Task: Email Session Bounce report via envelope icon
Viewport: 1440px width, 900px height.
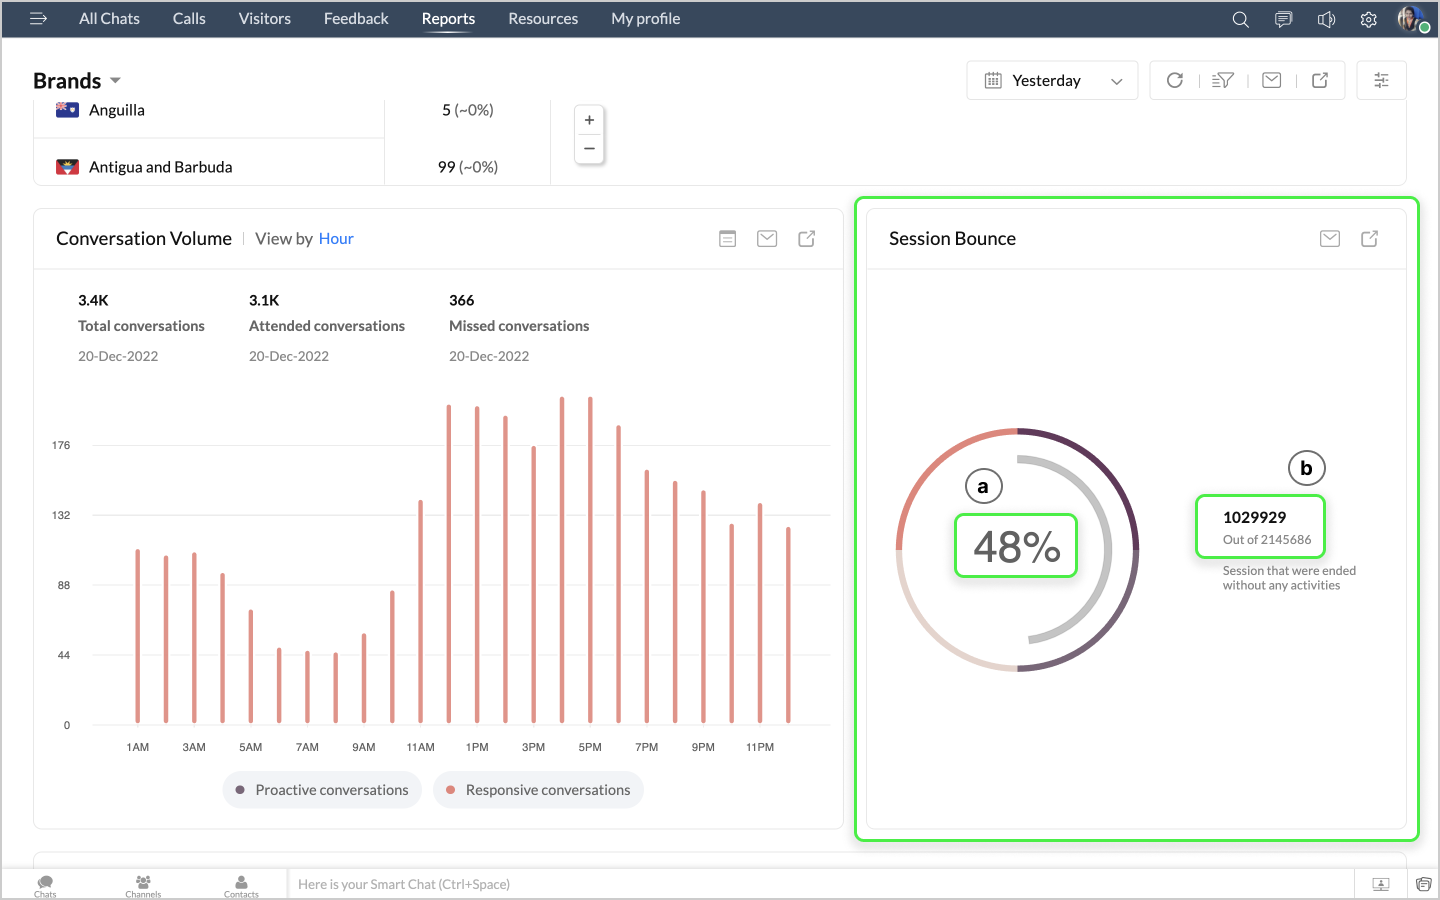Action: coord(1329,238)
